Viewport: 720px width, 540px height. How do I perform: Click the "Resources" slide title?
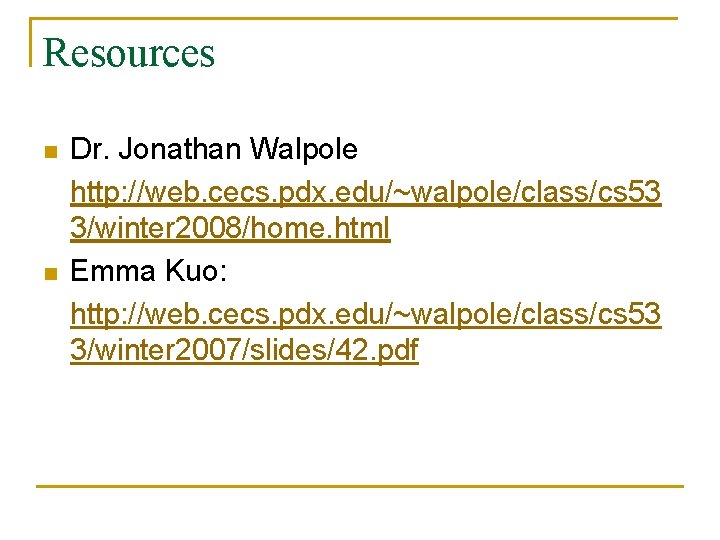129,52
